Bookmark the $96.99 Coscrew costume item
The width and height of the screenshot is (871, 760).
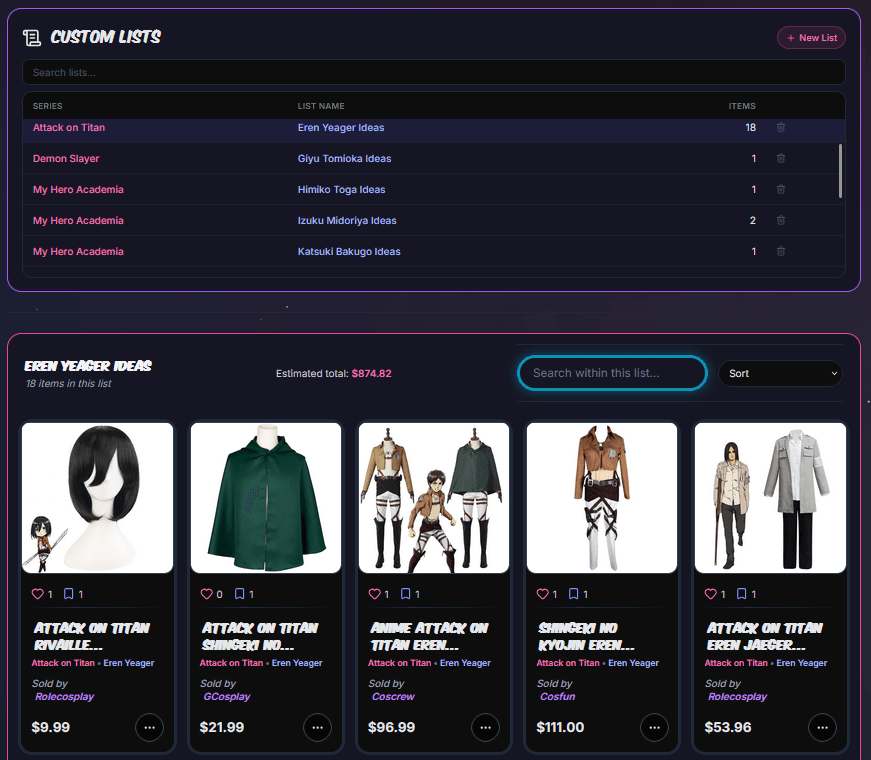pyautogui.click(x=406, y=594)
